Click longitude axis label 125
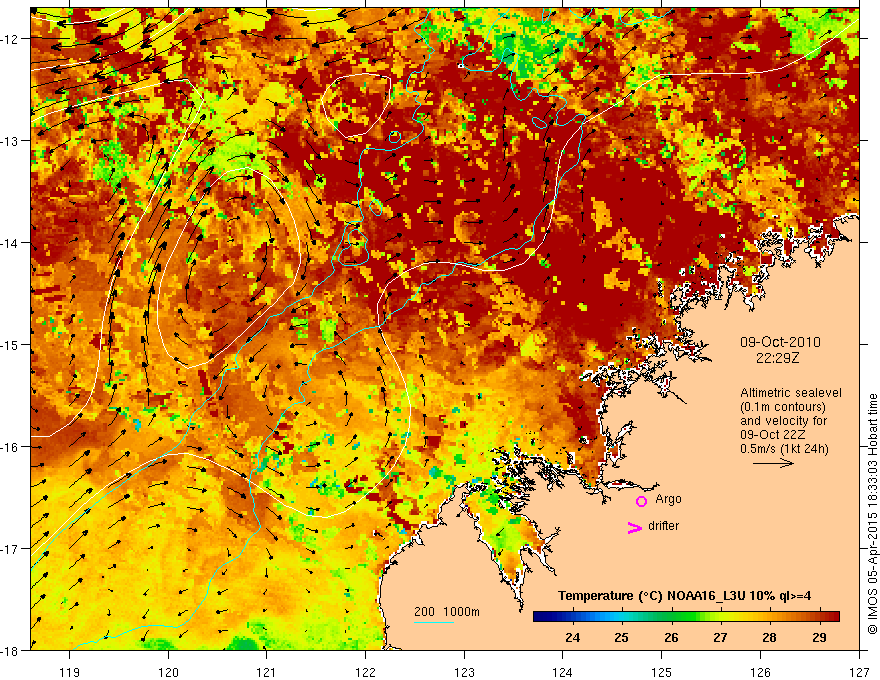Viewport: 880px width, 680px height. point(662,672)
